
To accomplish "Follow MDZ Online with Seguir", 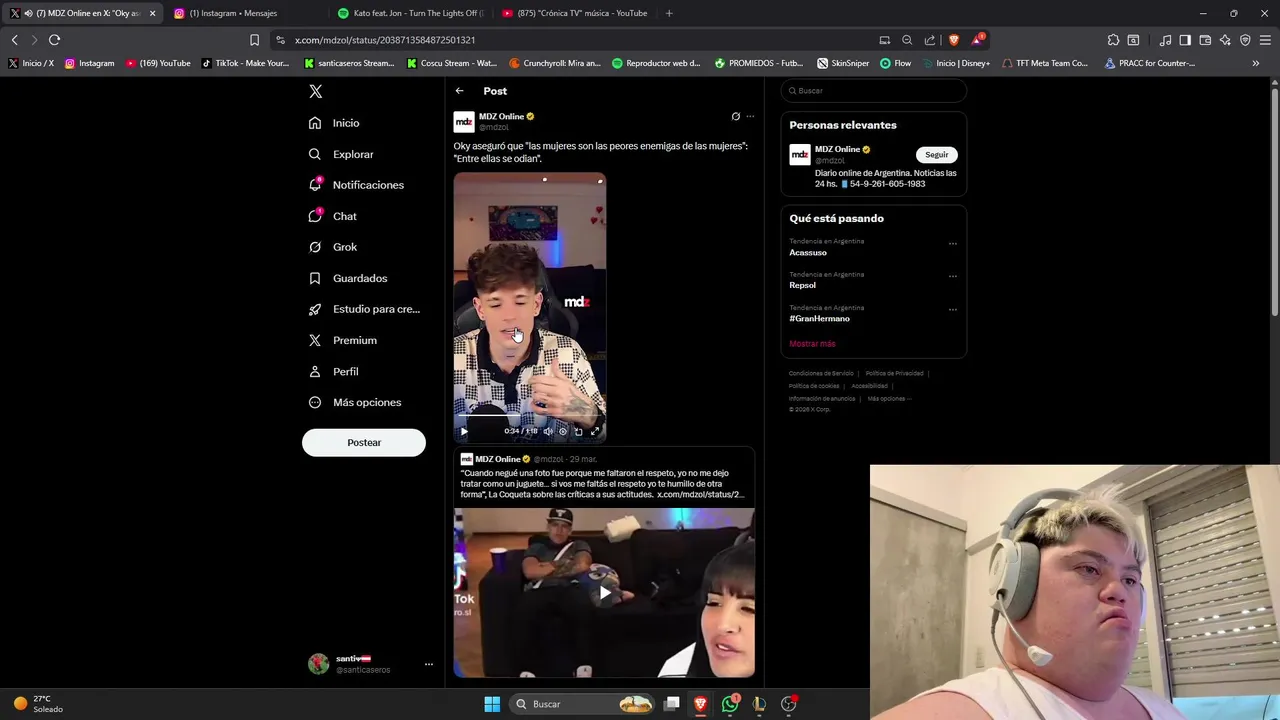I will [x=937, y=155].
